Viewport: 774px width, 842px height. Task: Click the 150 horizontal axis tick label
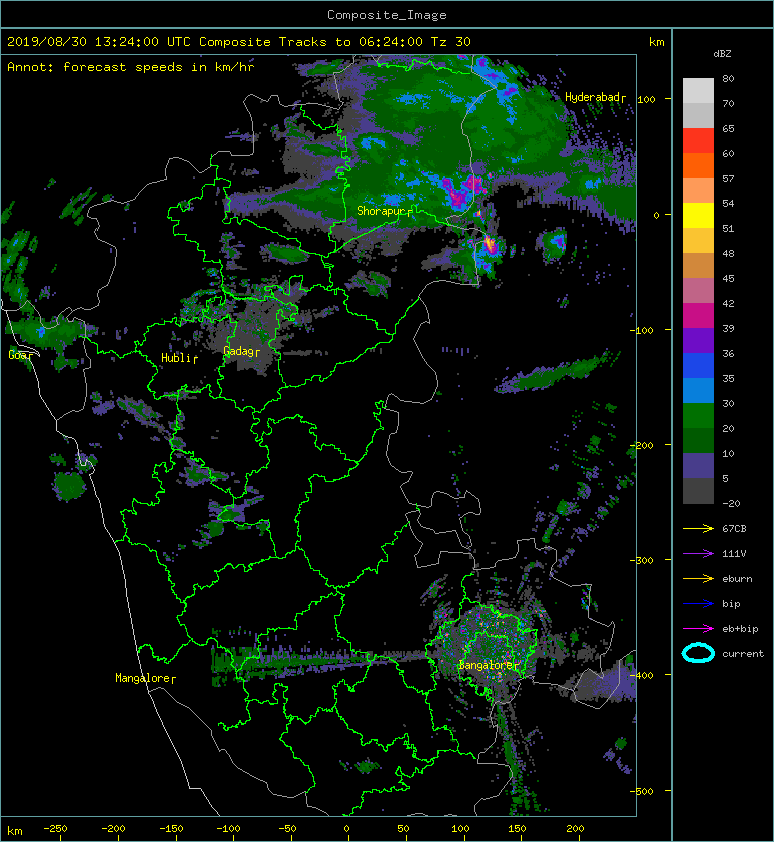[517, 829]
